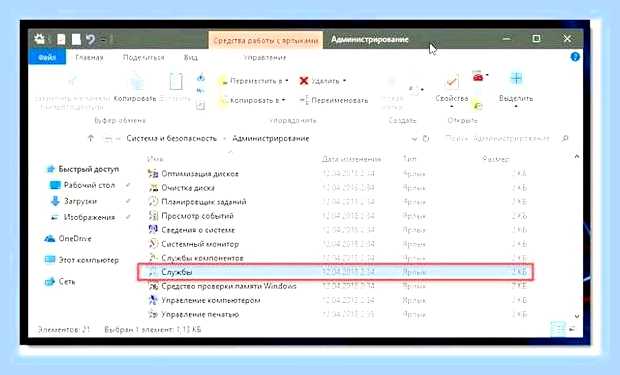Screen dimensions: 620x375
Task: Click the Выделить selection icon
Action: (516, 79)
